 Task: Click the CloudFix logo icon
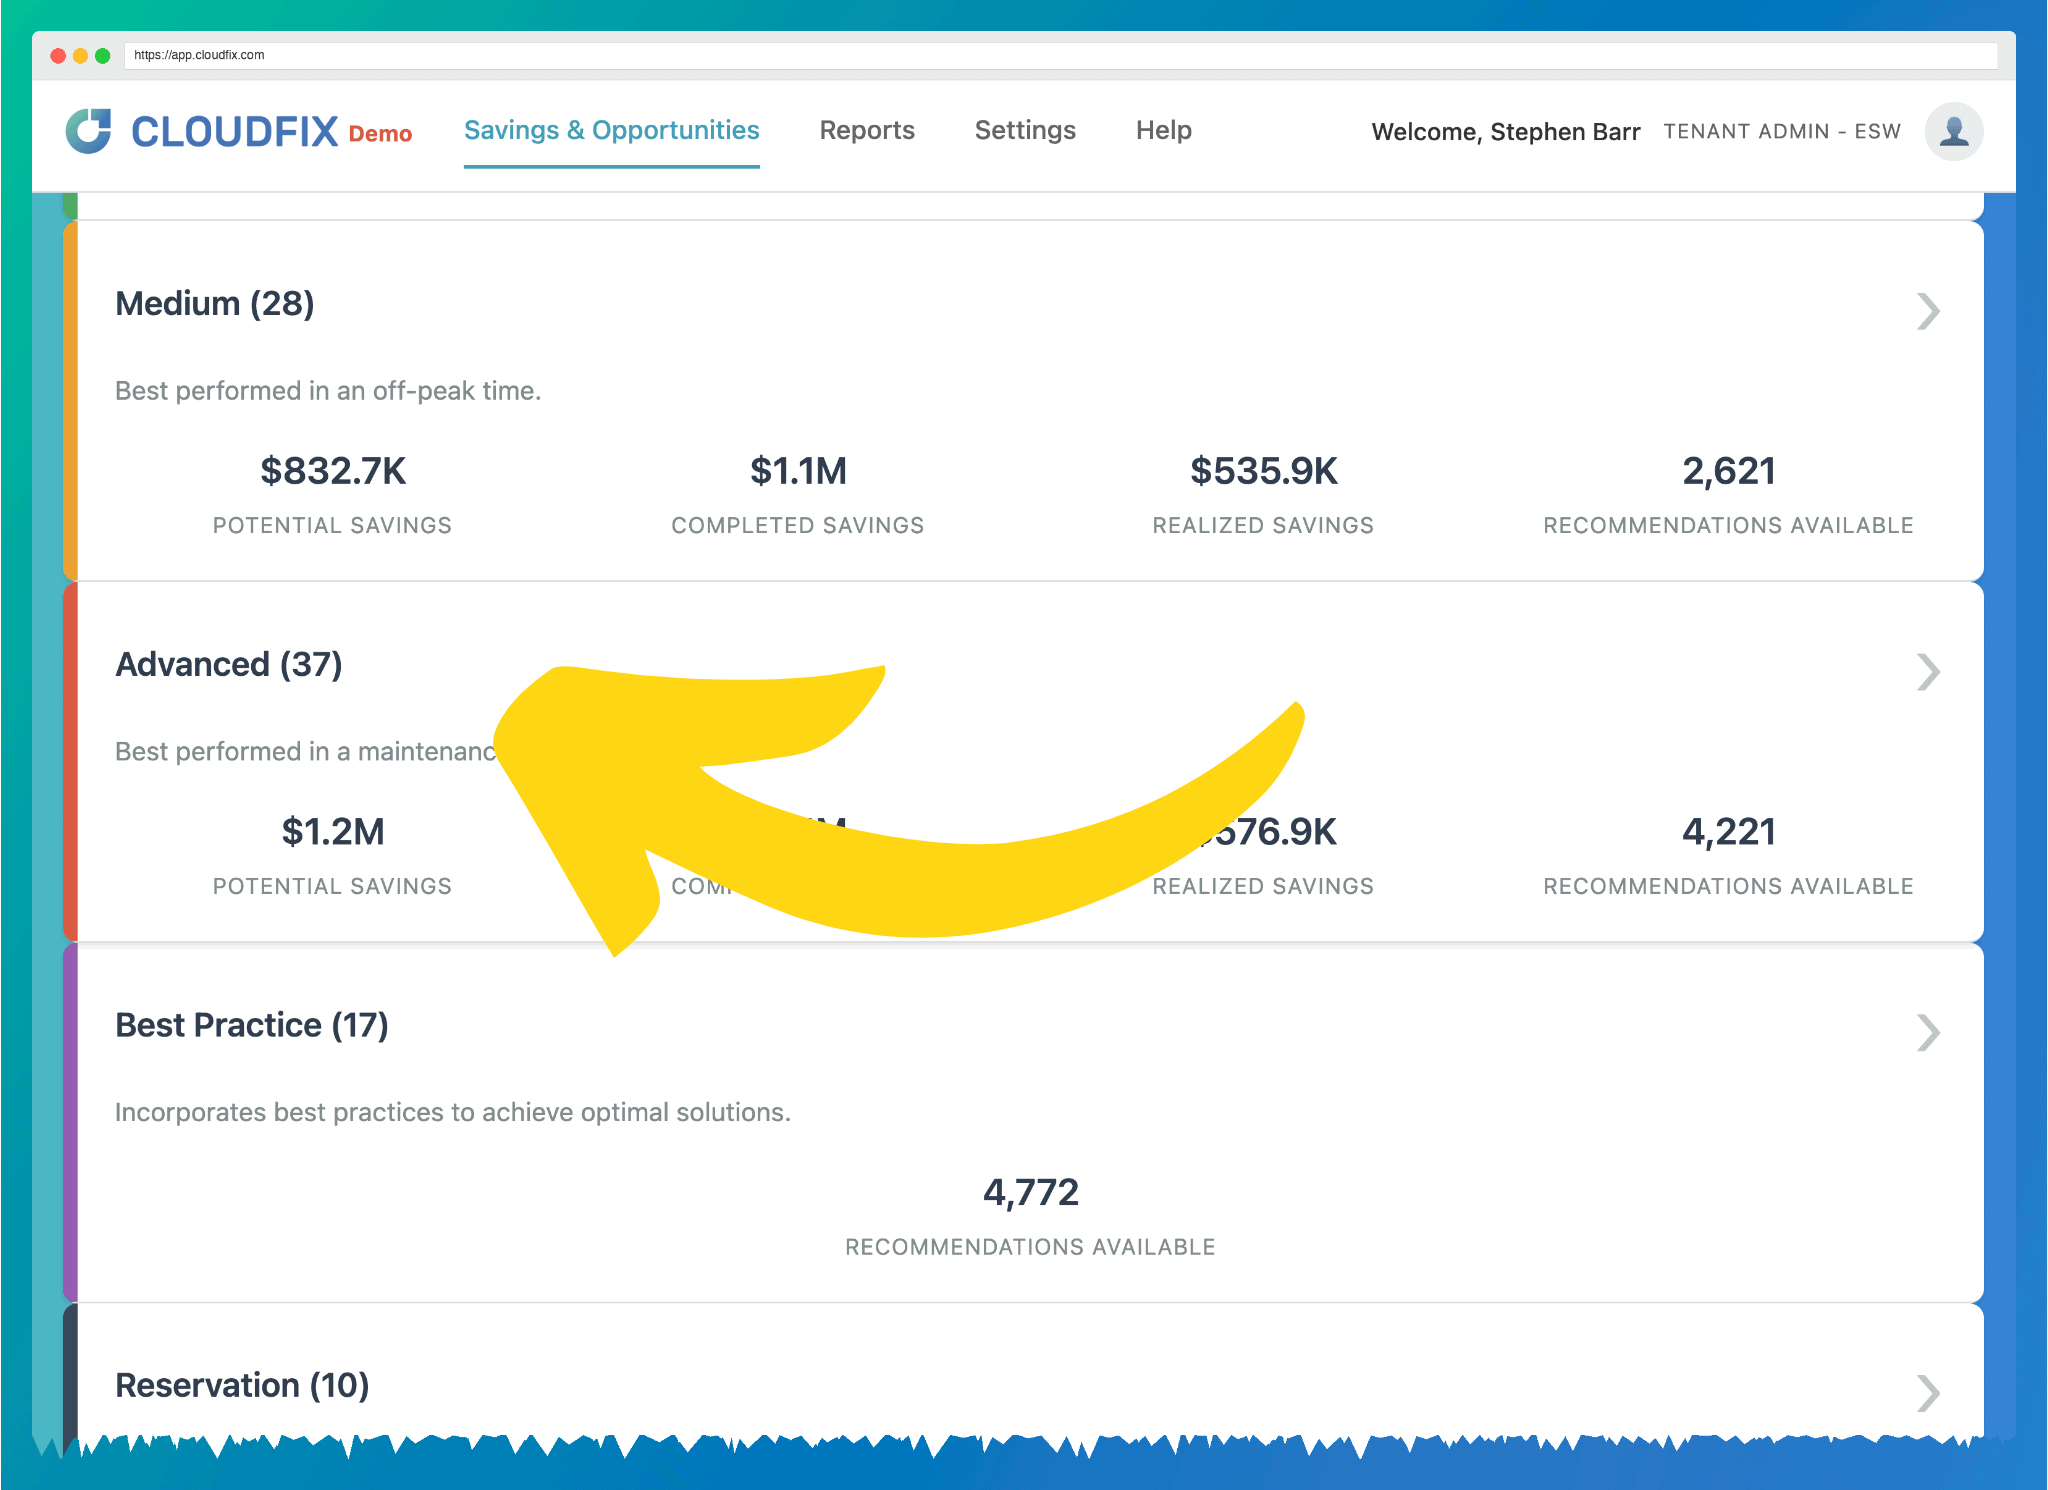coord(88,131)
